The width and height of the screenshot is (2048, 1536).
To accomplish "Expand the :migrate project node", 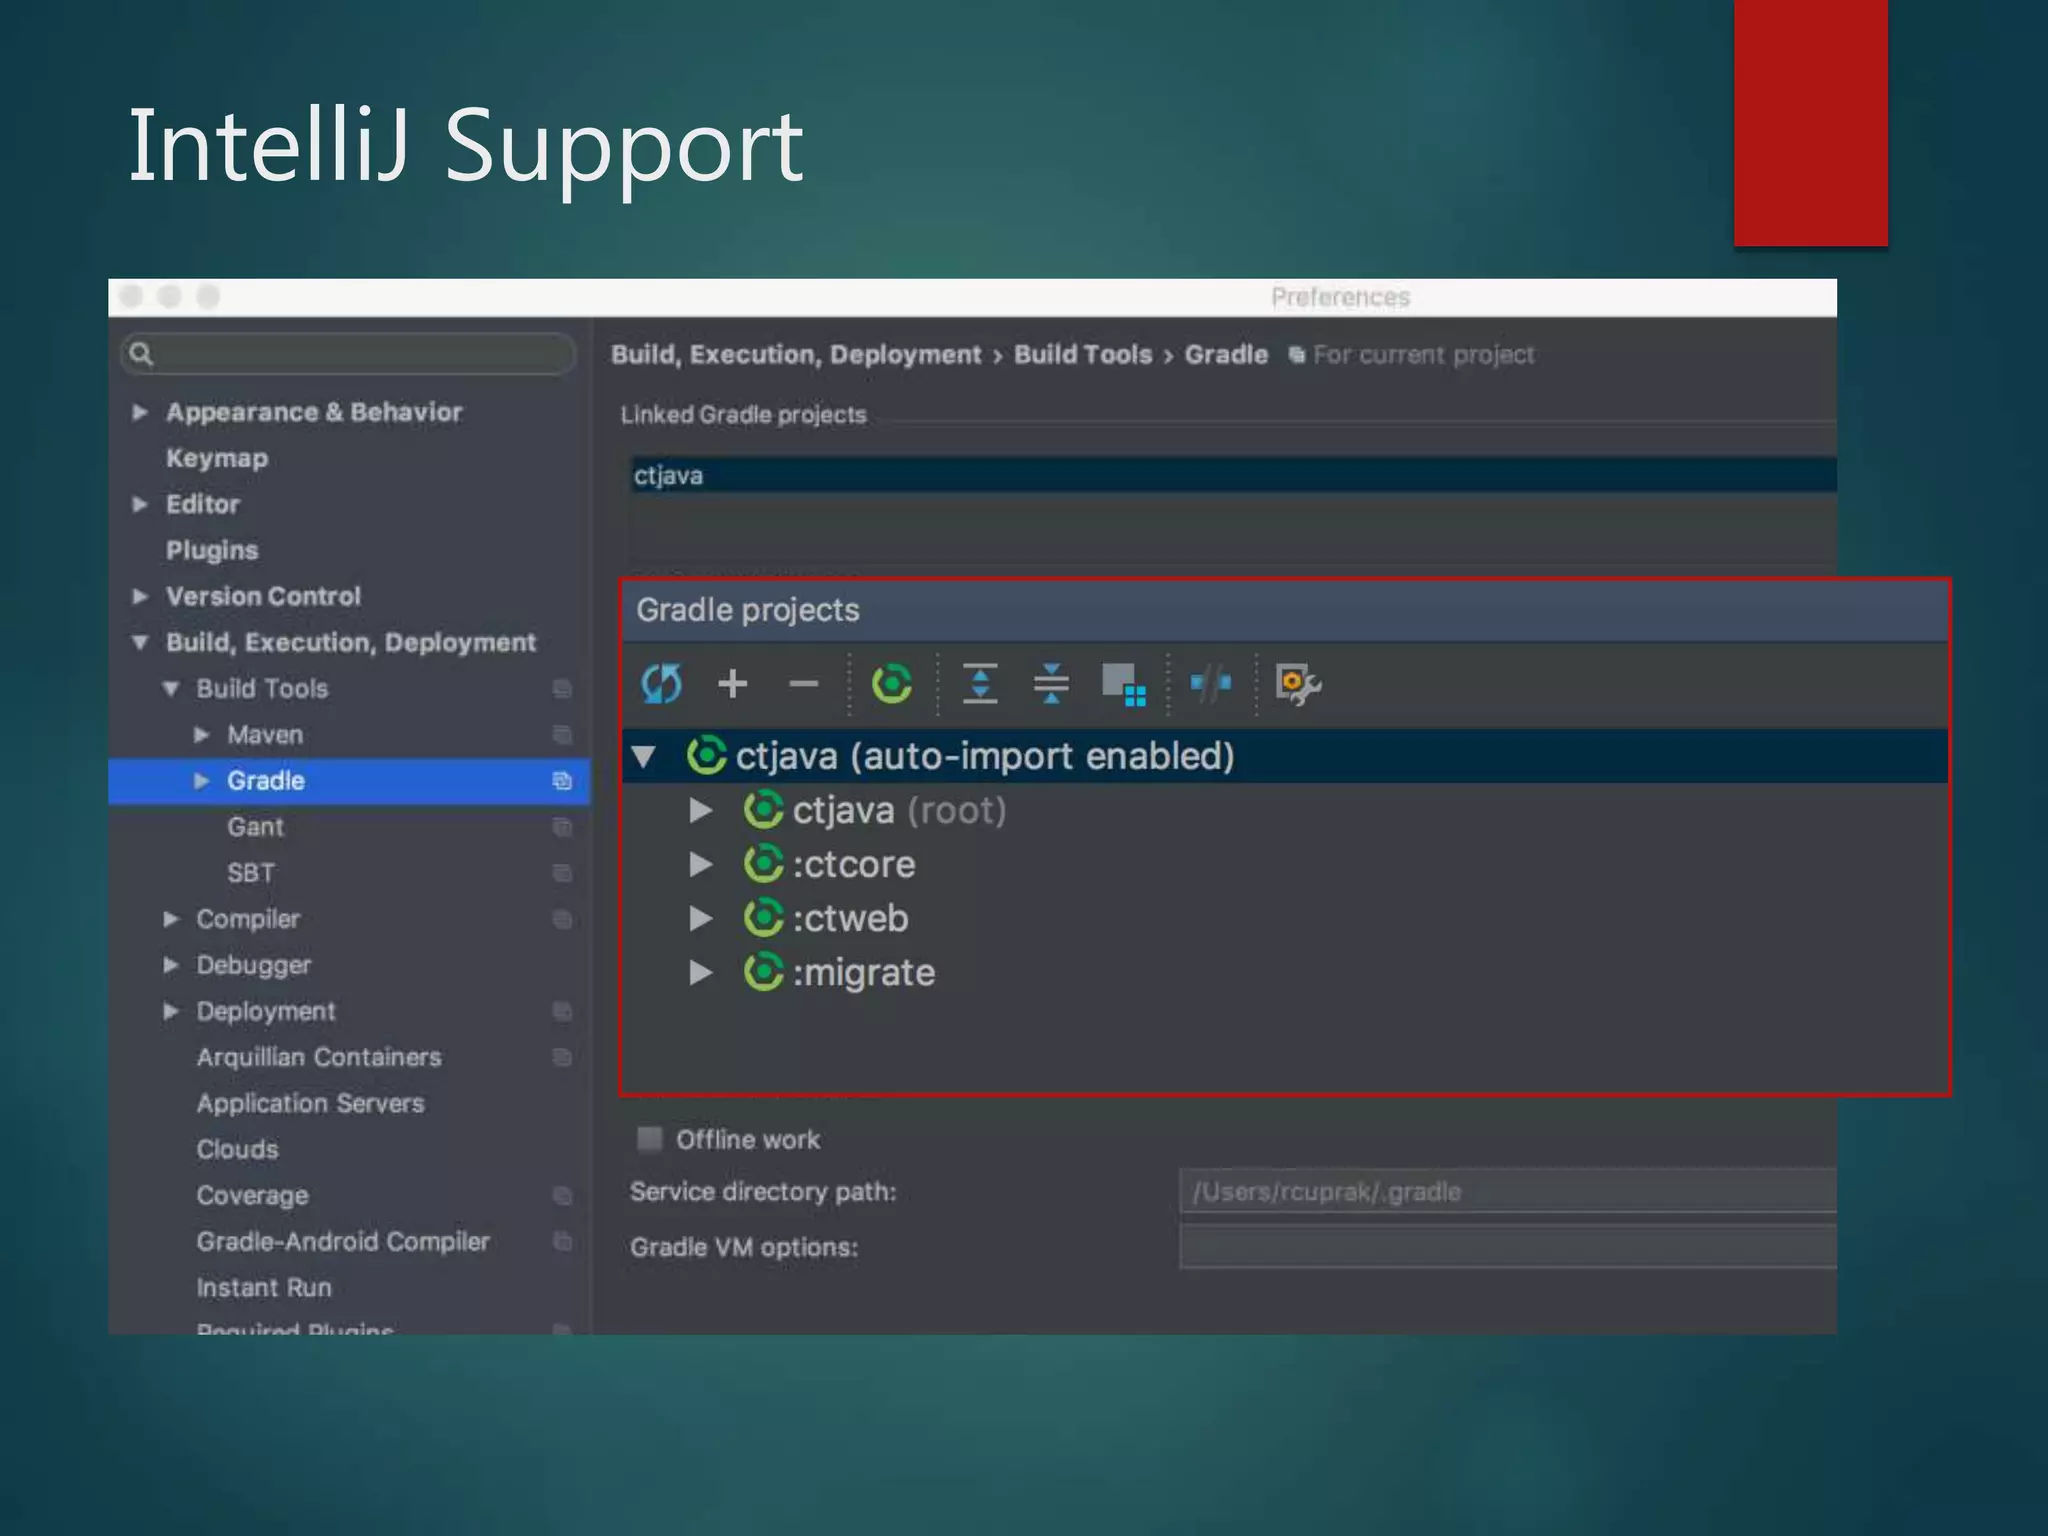I will [701, 972].
